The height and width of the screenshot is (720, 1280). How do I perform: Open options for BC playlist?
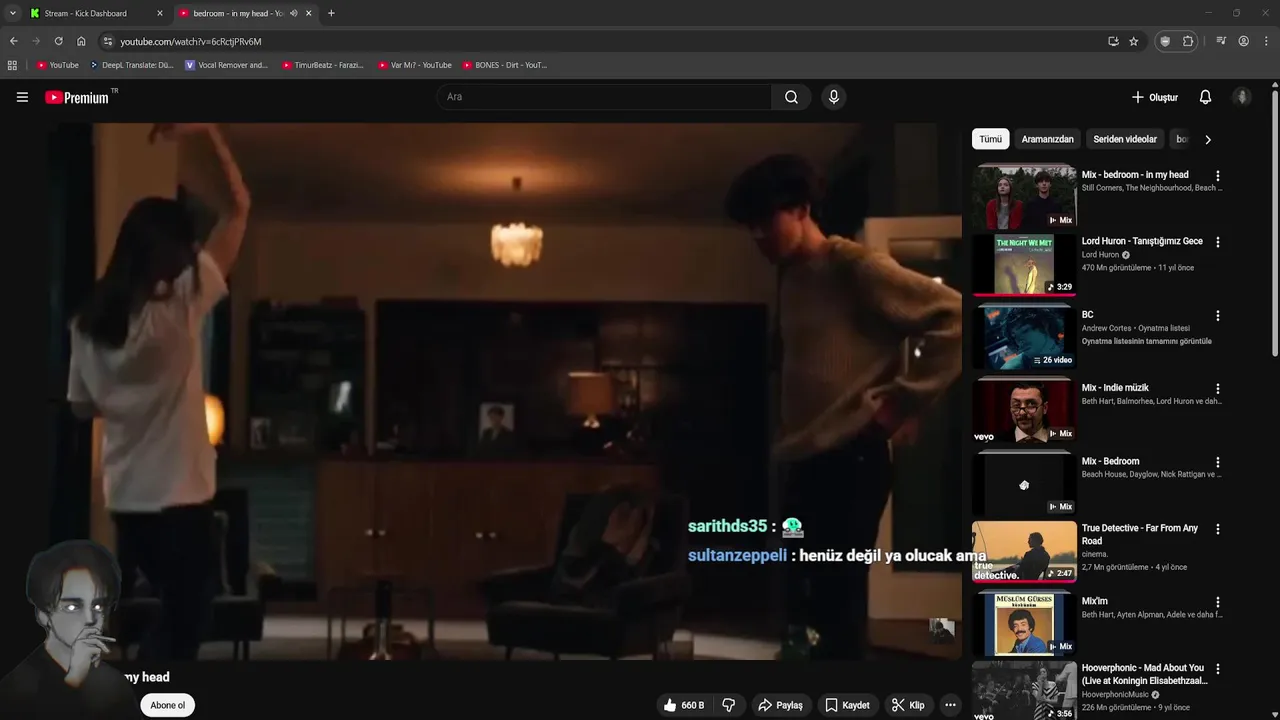[x=1217, y=316]
